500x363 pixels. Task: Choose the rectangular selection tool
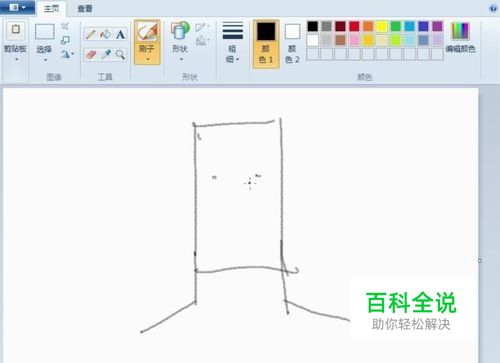coord(45,32)
